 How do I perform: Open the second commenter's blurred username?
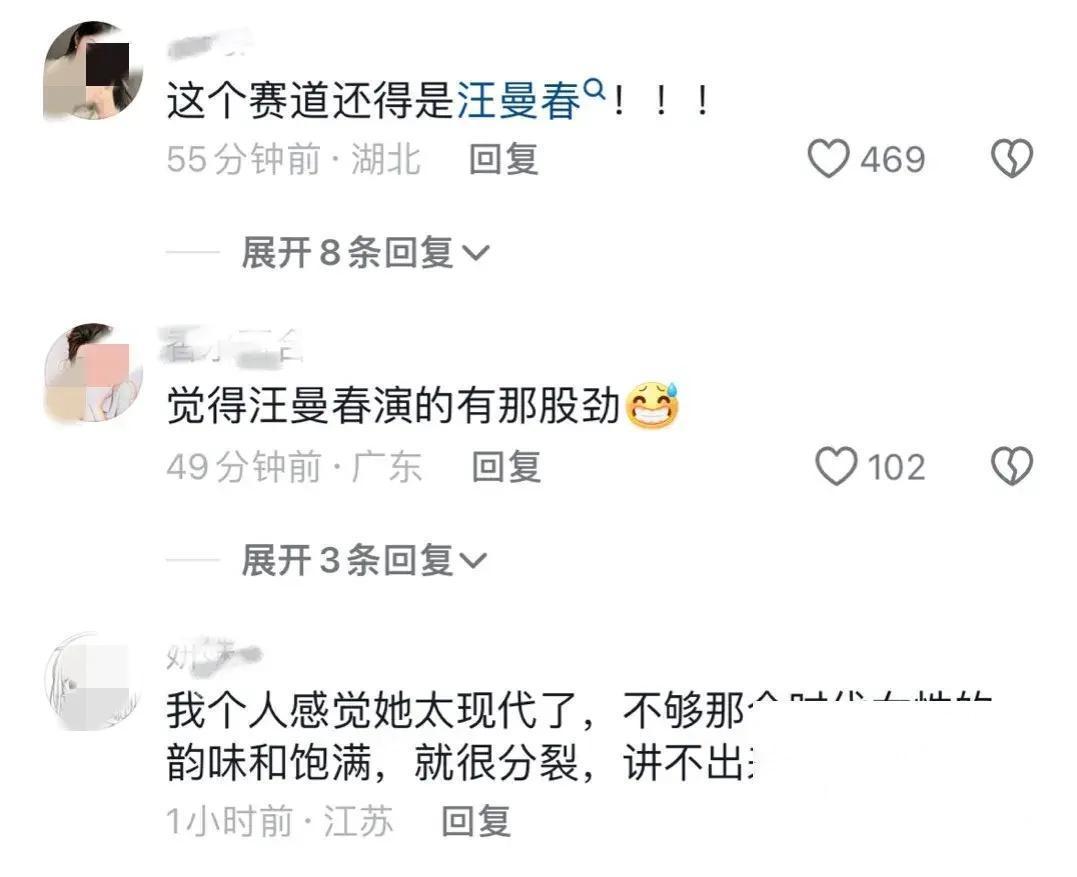click(x=231, y=345)
